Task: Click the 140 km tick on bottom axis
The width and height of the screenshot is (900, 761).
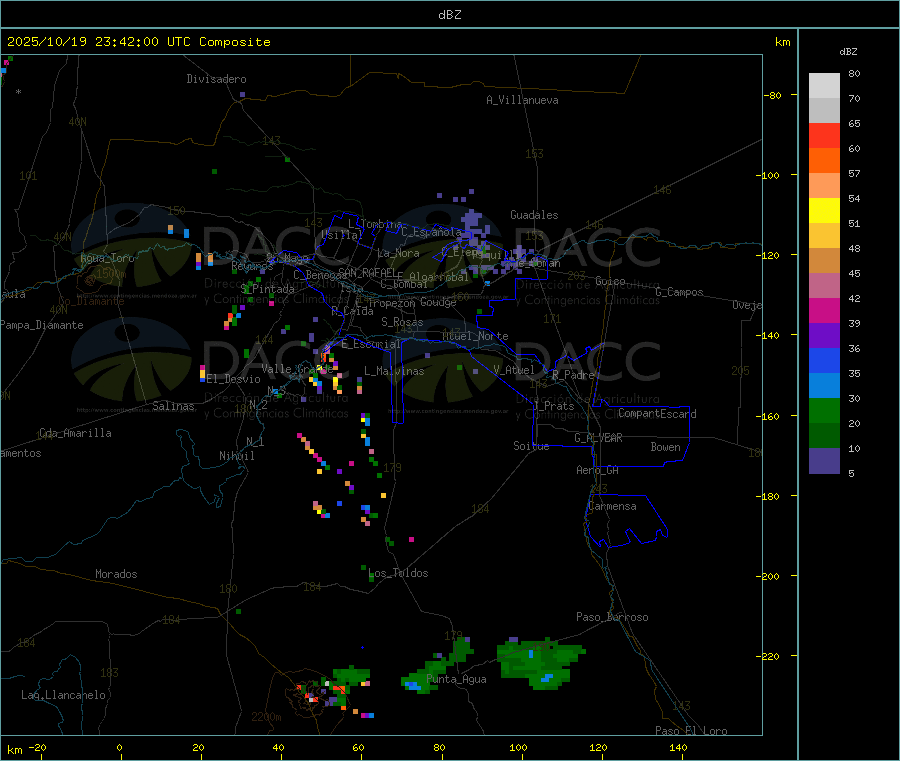Action: (678, 747)
